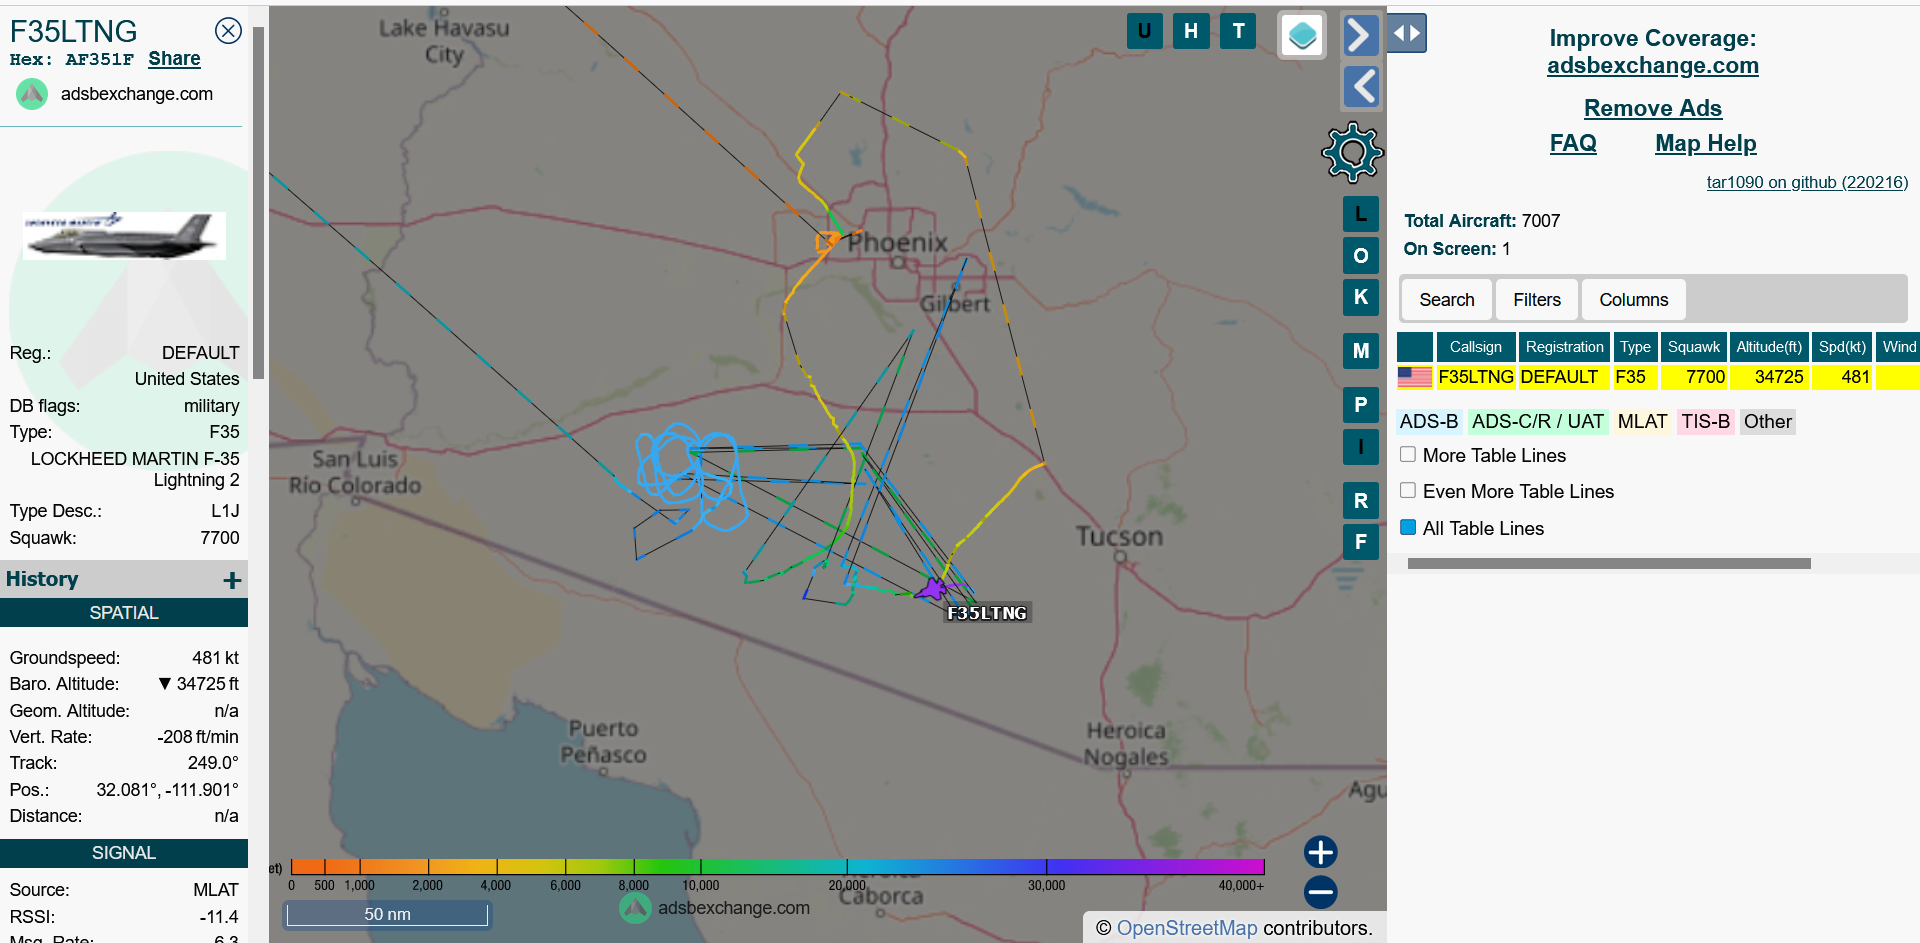Click the Other source legend label
The width and height of the screenshot is (1920, 943).
pyautogui.click(x=1767, y=422)
